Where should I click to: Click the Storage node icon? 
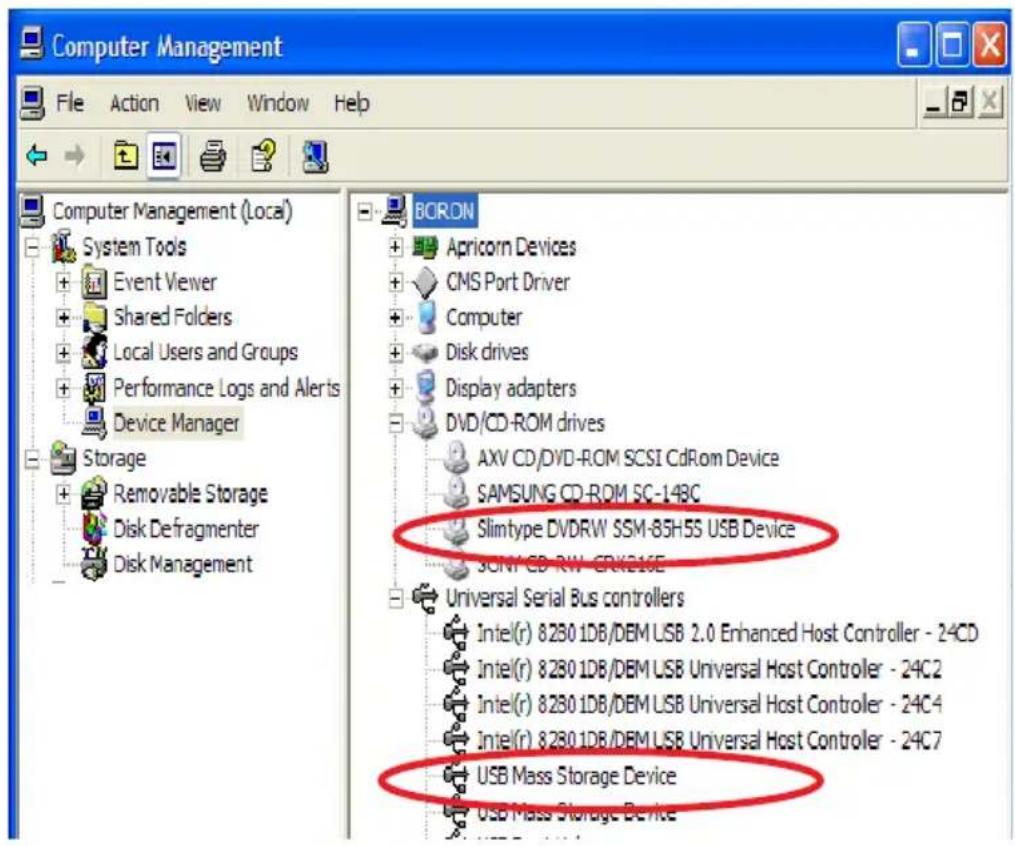click(x=63, y=458)
